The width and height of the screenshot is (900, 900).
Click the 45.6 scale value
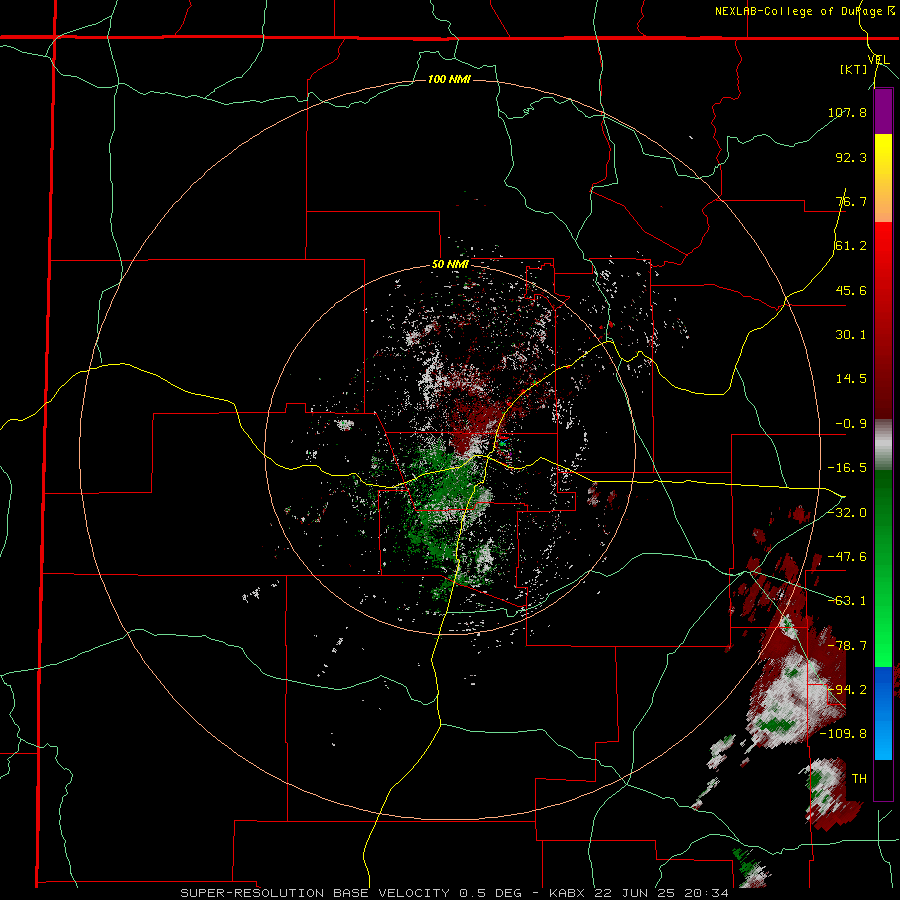coord(851,290)
